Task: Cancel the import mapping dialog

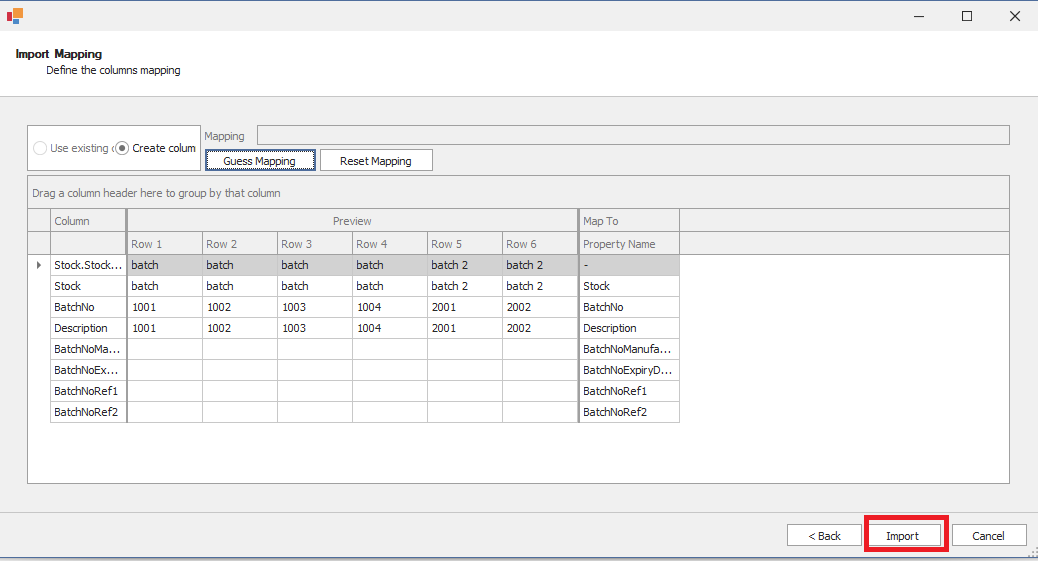Action: 988,535
